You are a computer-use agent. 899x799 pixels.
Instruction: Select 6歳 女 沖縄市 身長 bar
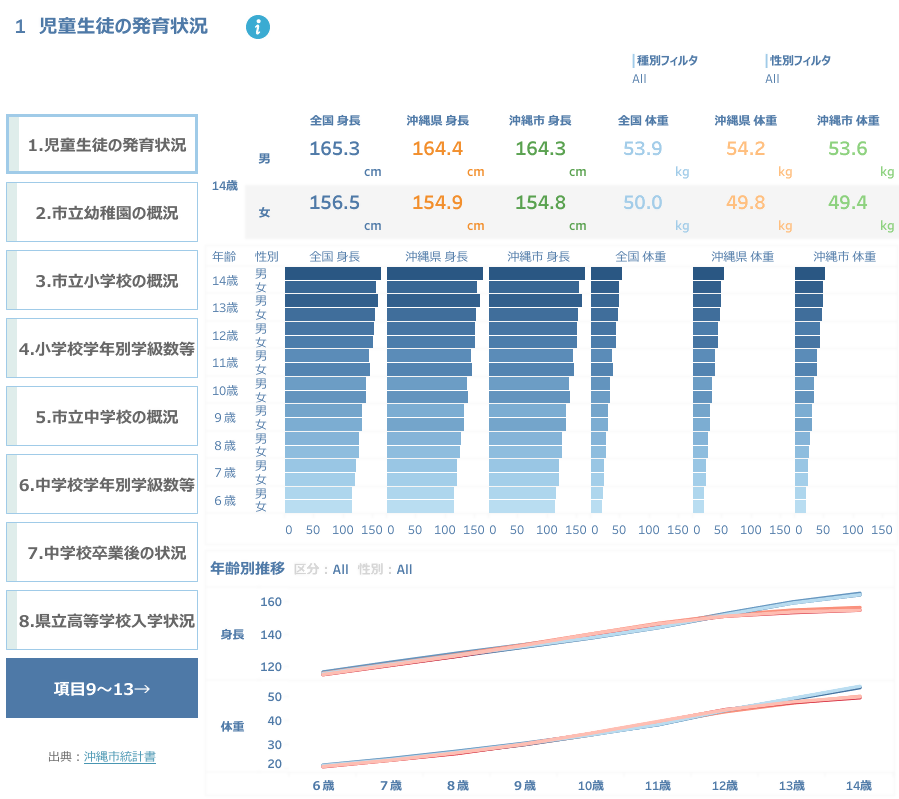pos(522,507)
